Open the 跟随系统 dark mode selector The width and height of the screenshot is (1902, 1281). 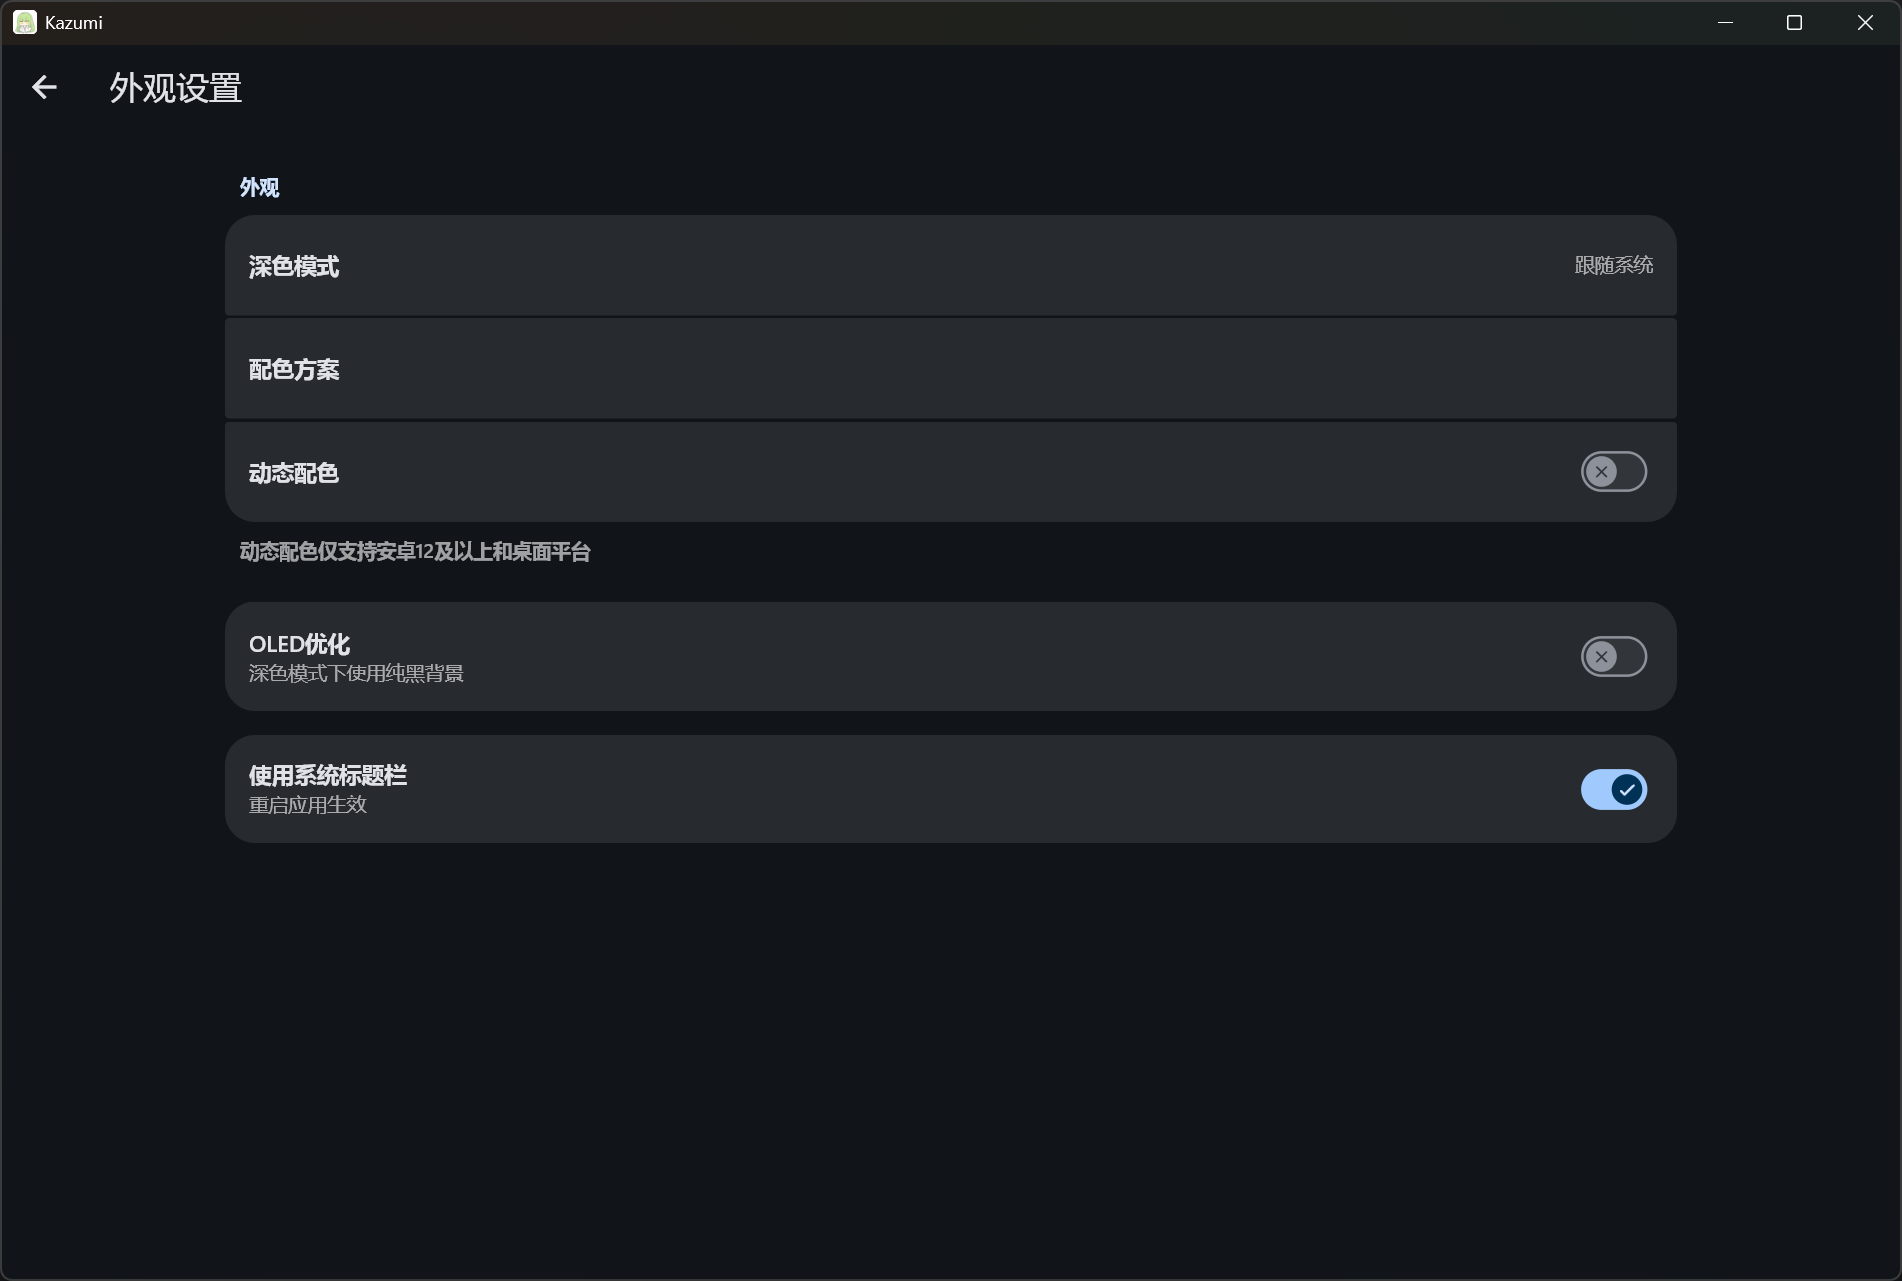pyautogui.click(x=1613, y=265)
